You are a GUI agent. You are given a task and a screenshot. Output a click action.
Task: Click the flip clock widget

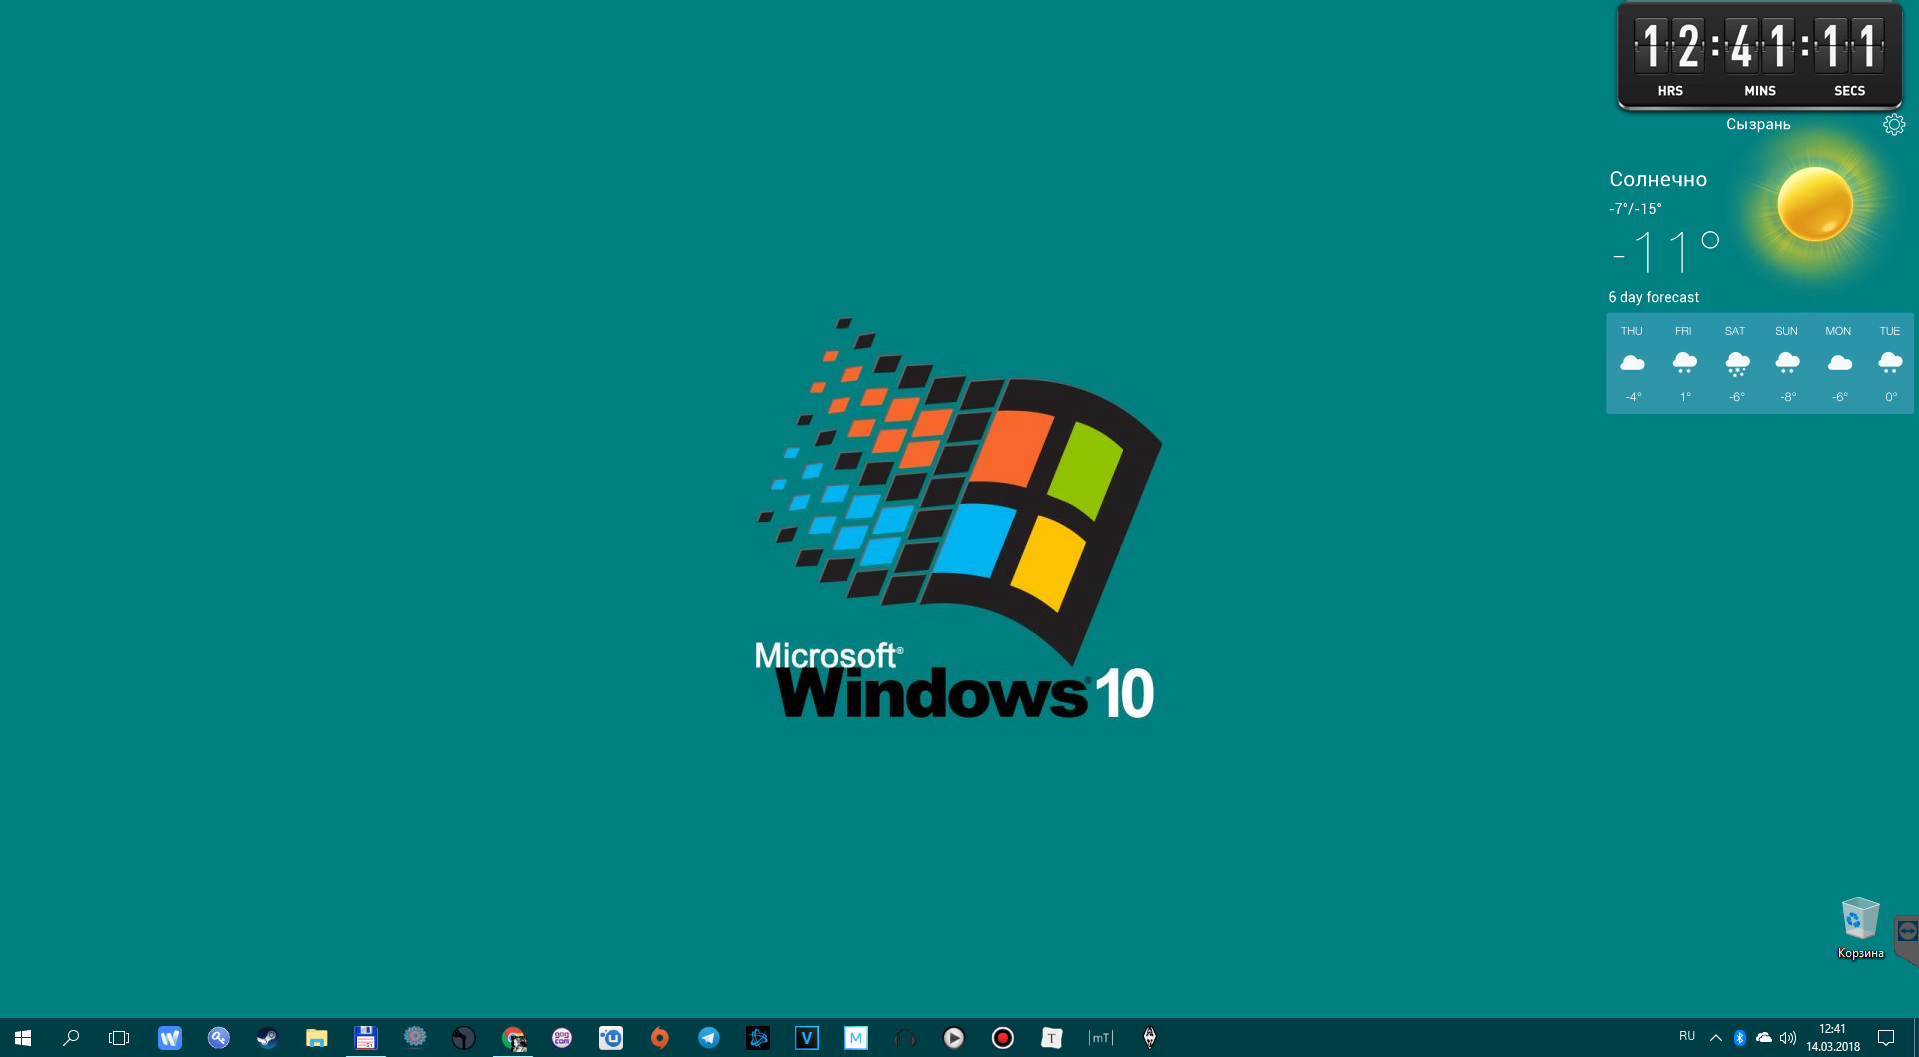pos(1760,56)
